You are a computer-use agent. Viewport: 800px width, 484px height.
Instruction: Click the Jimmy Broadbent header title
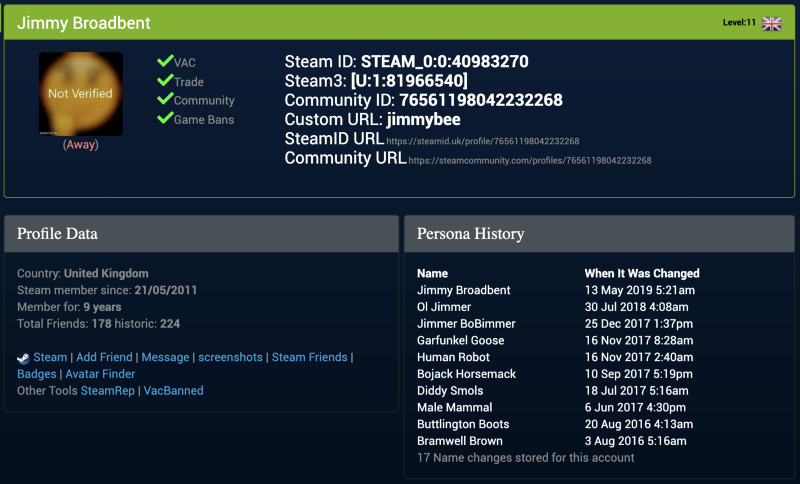click(x=84, y=23)
